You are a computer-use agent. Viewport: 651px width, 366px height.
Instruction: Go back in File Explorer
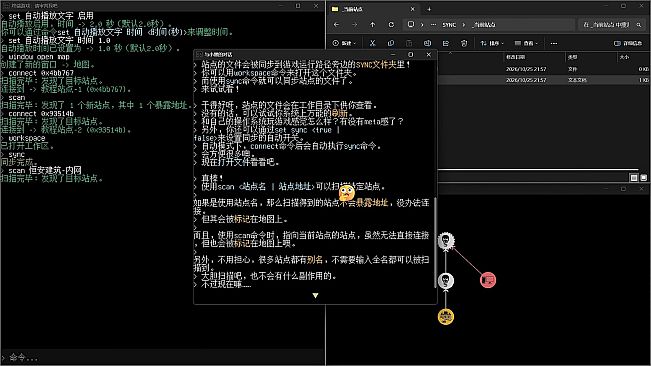[x=336, y=24]
